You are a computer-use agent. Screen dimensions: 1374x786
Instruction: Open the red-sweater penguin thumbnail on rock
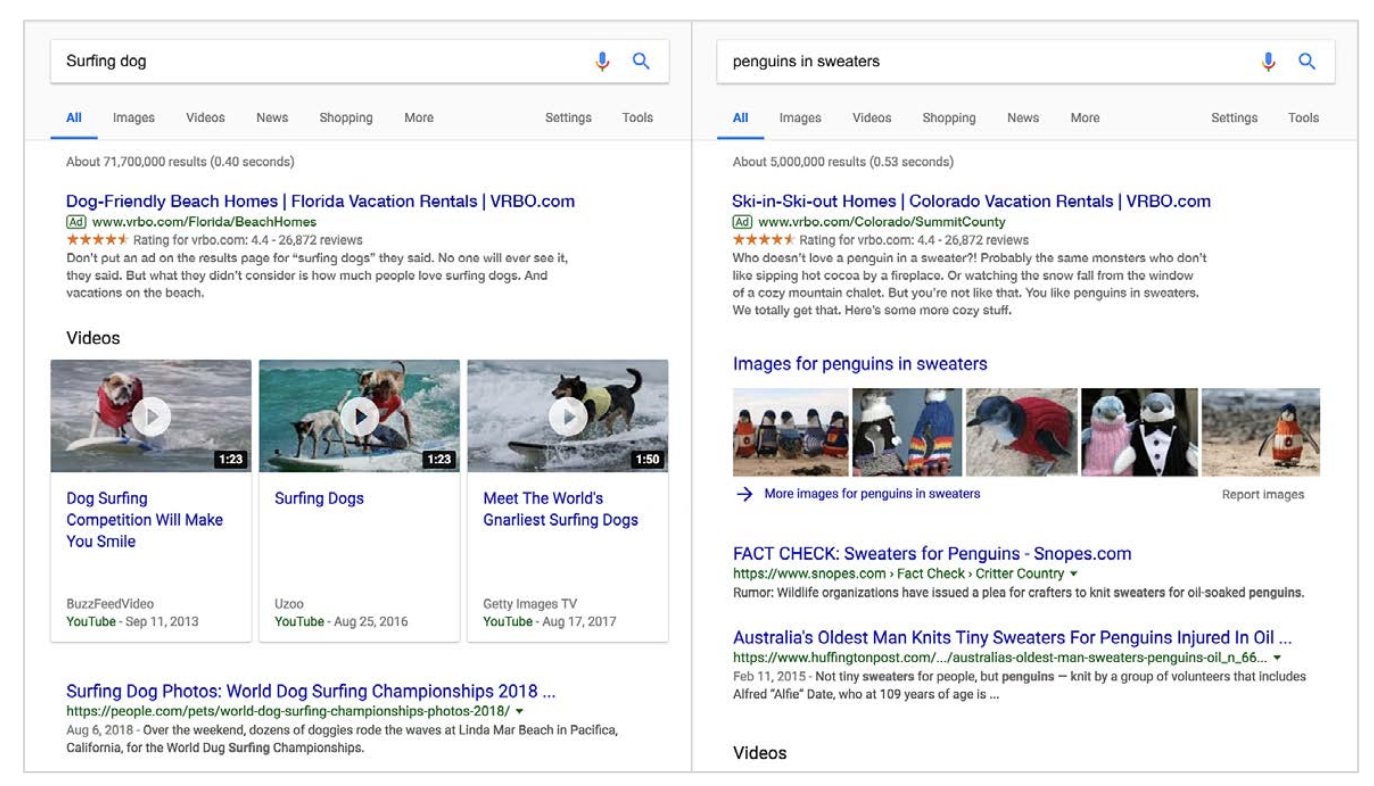[x=1022, y=432]
